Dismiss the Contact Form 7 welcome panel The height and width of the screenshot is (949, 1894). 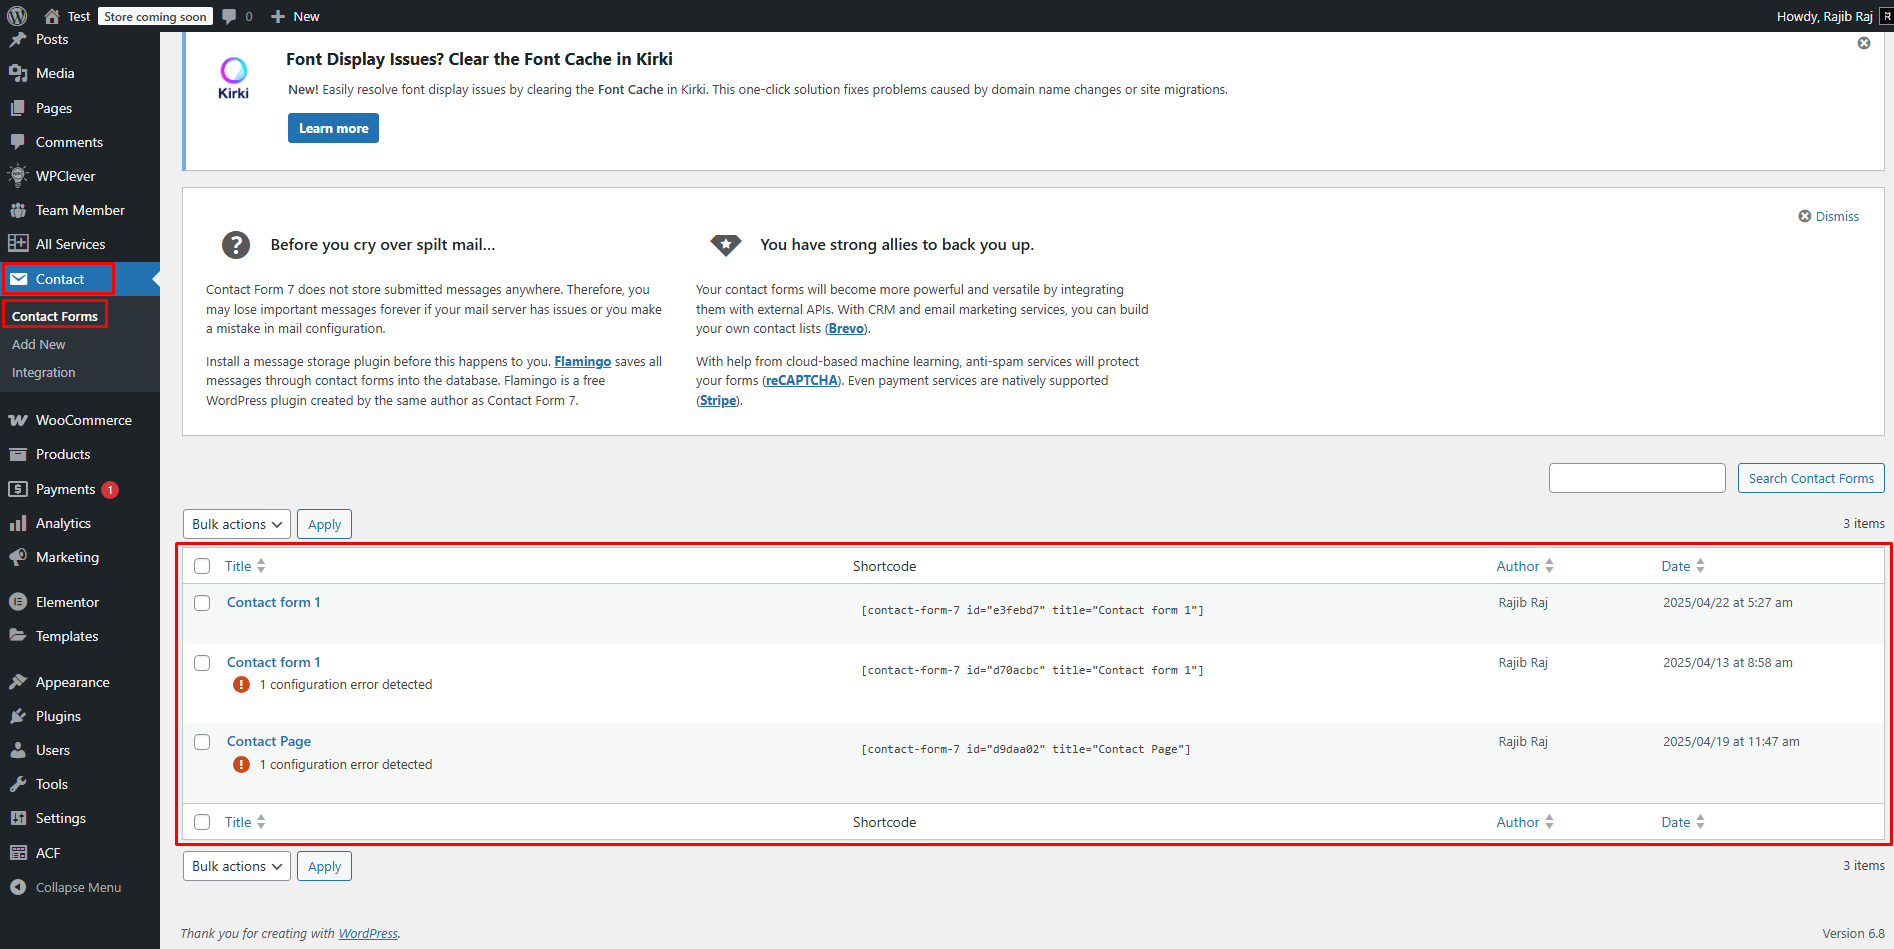(x=1829, y=216)
